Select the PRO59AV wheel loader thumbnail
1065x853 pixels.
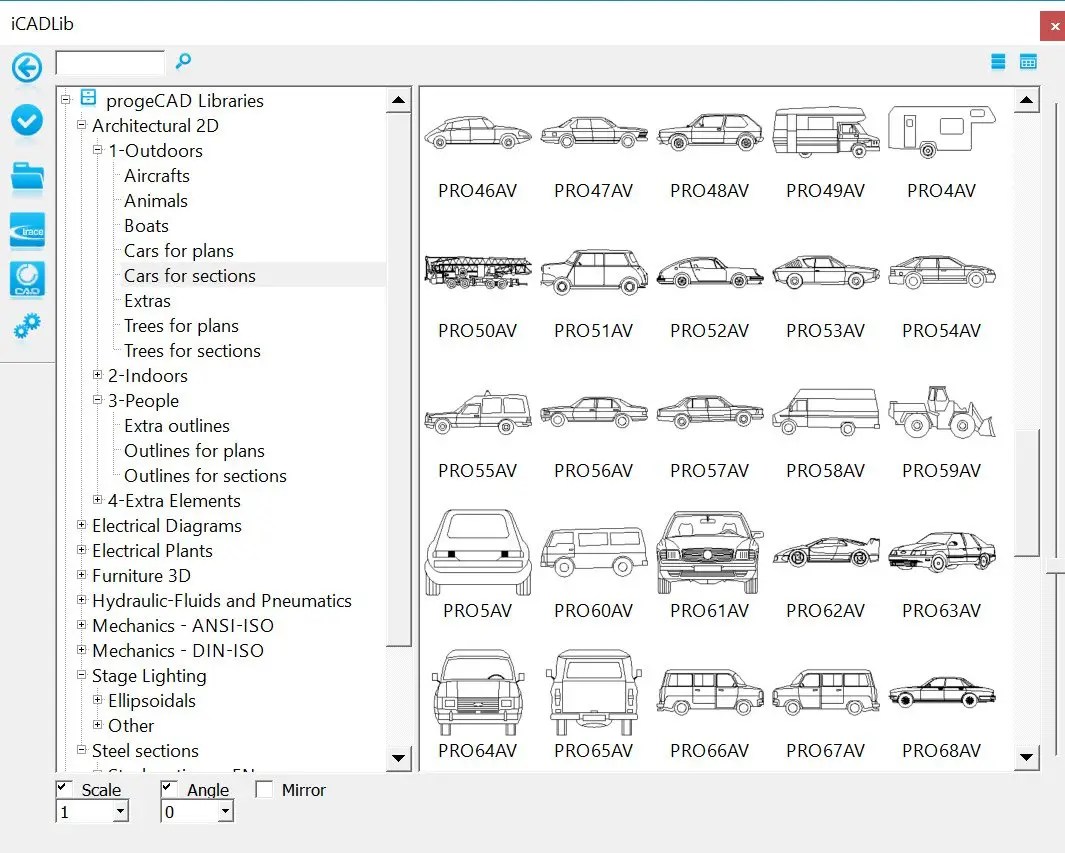[x=942, y=412]
